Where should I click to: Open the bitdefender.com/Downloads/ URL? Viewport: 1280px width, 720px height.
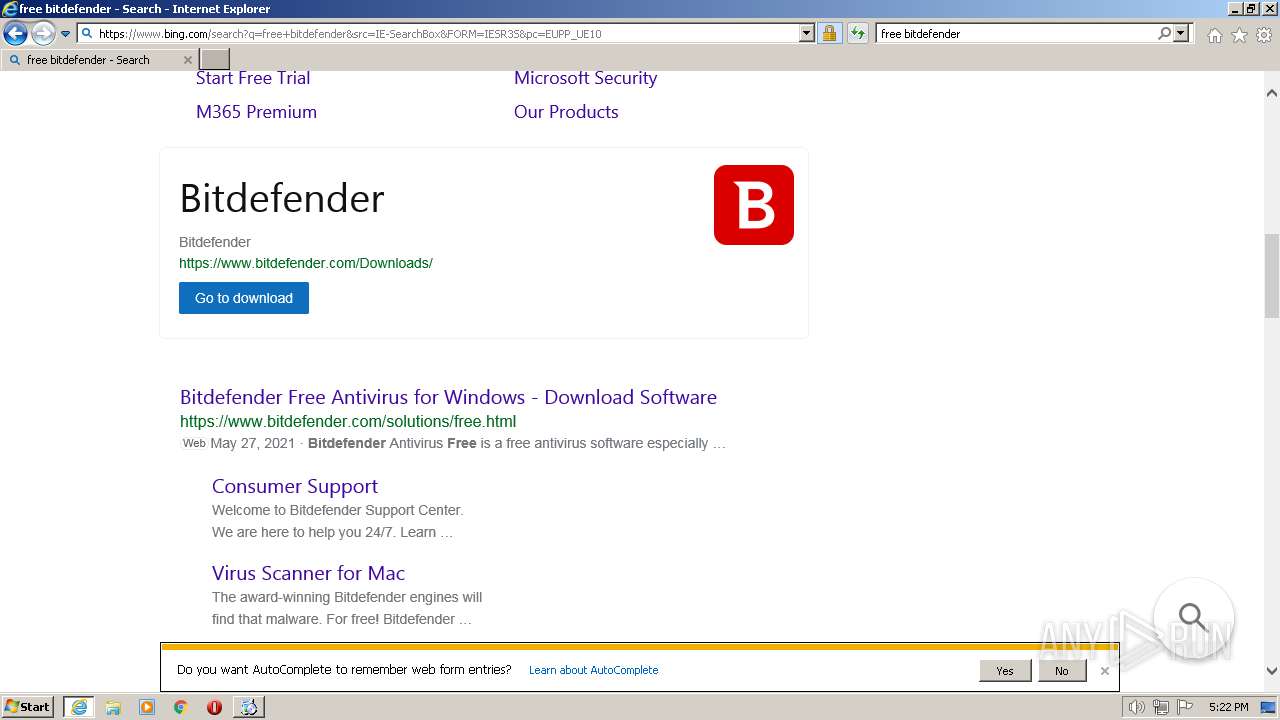306,263
